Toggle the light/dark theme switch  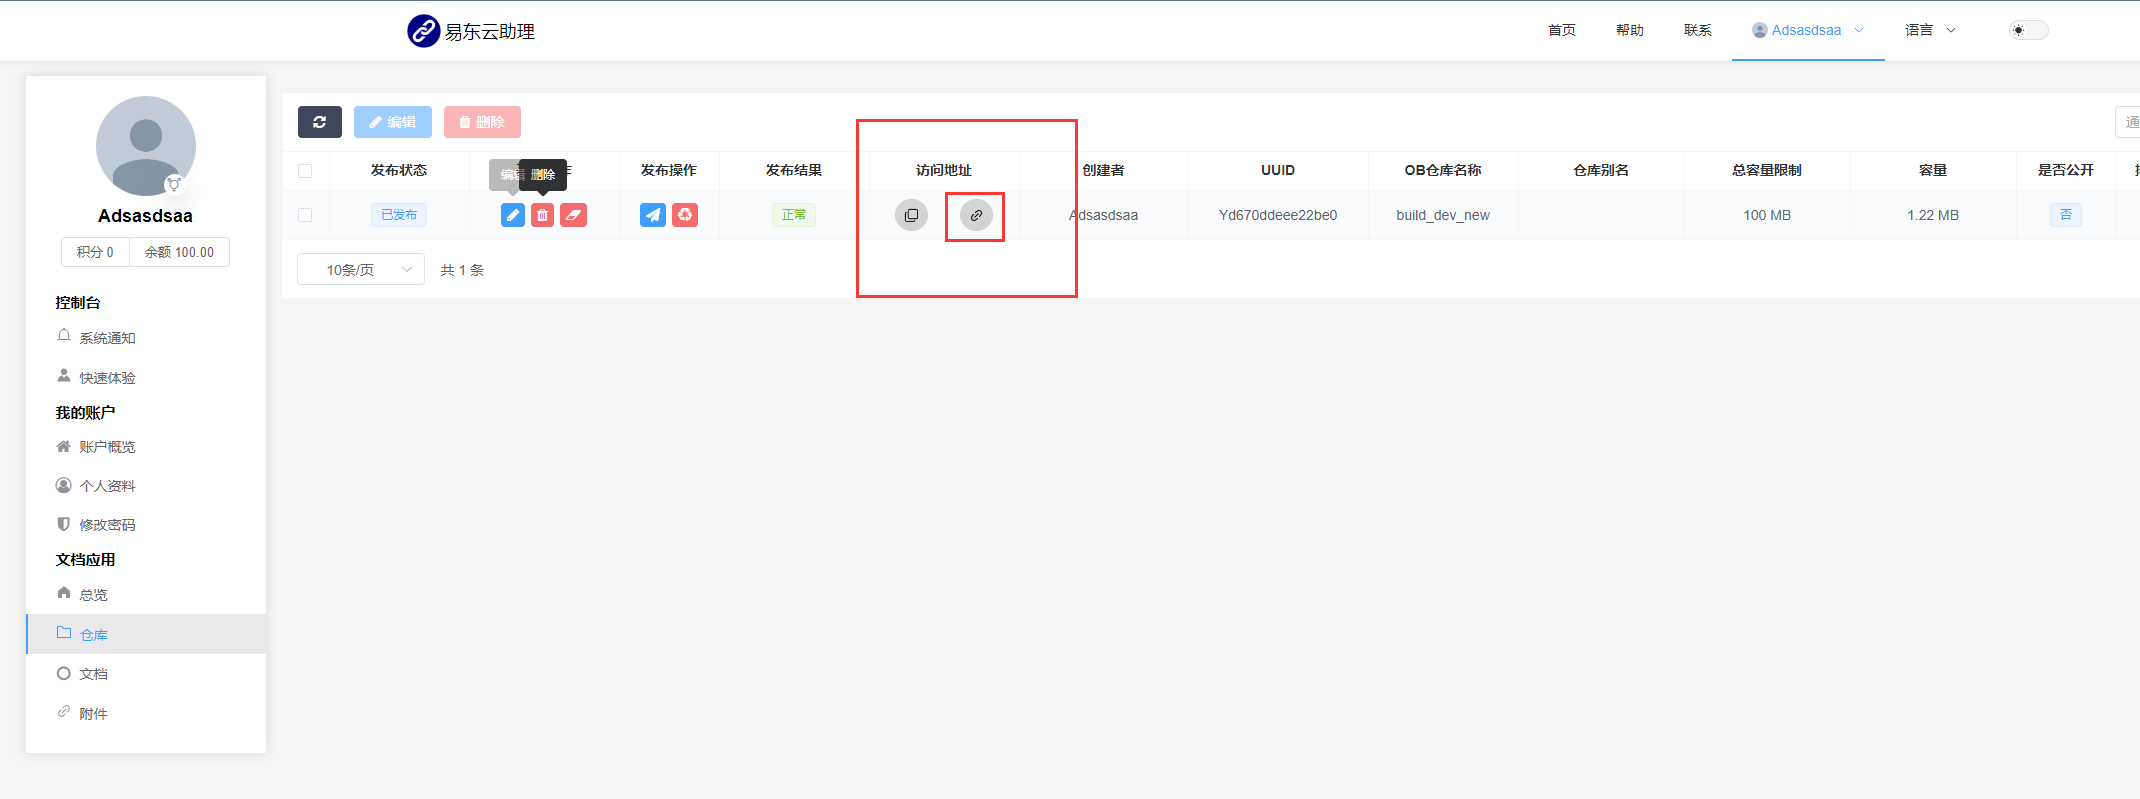click(2028, 30)
